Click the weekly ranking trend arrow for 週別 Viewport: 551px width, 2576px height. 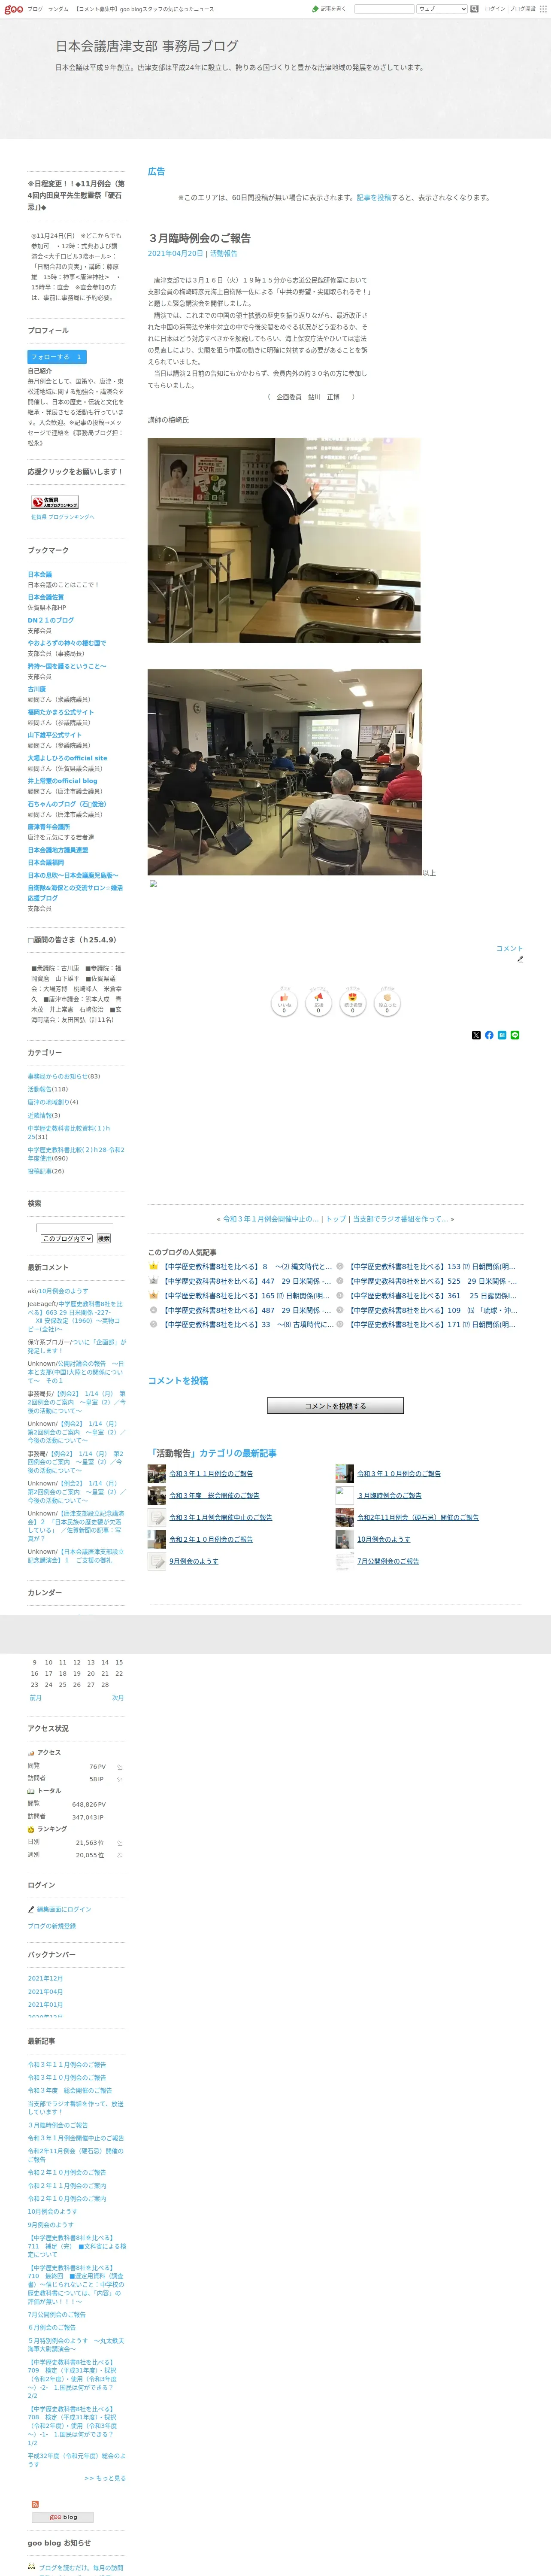coord(120,1855)
